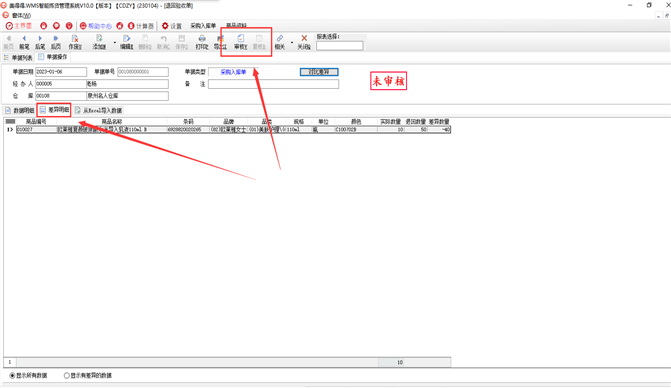Viewport: 671px width, 388px height.
Task: Click the 编辑 (edit) toolbar icon
Action: point(126,39)
